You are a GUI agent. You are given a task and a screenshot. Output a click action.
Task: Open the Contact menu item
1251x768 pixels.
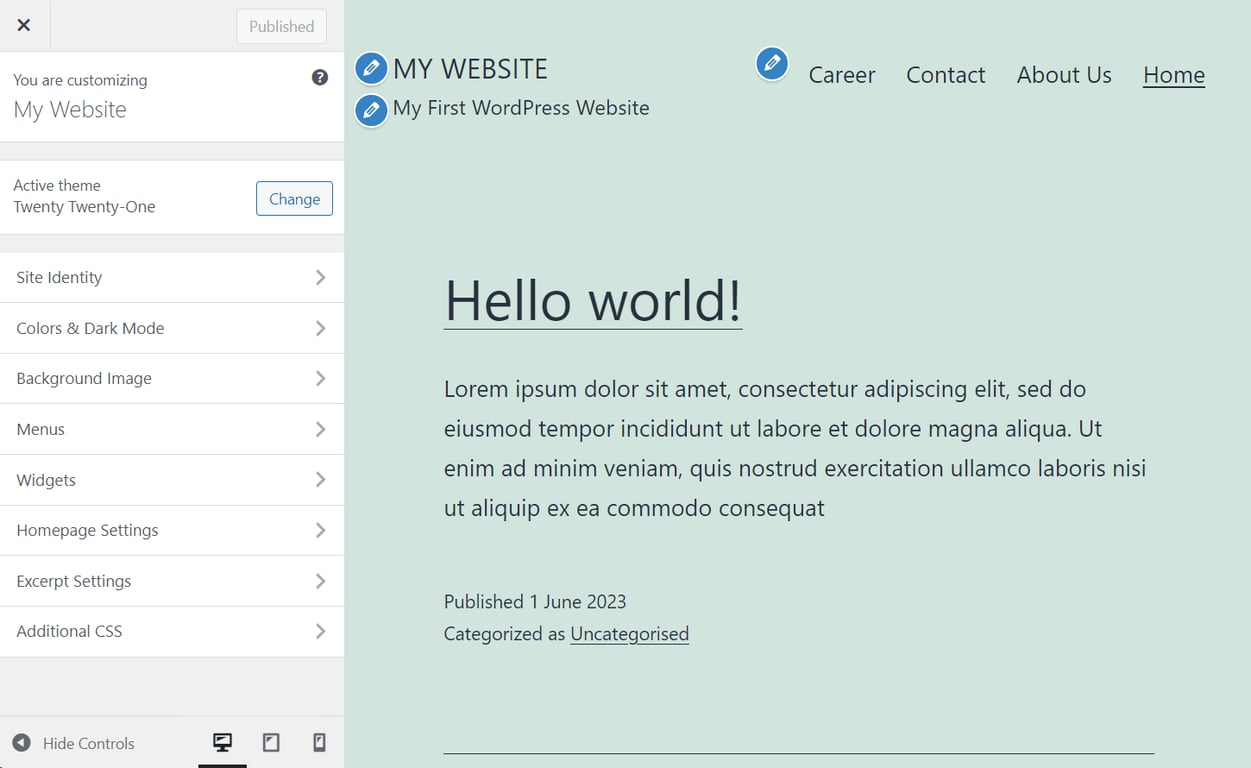pos(945,75)
